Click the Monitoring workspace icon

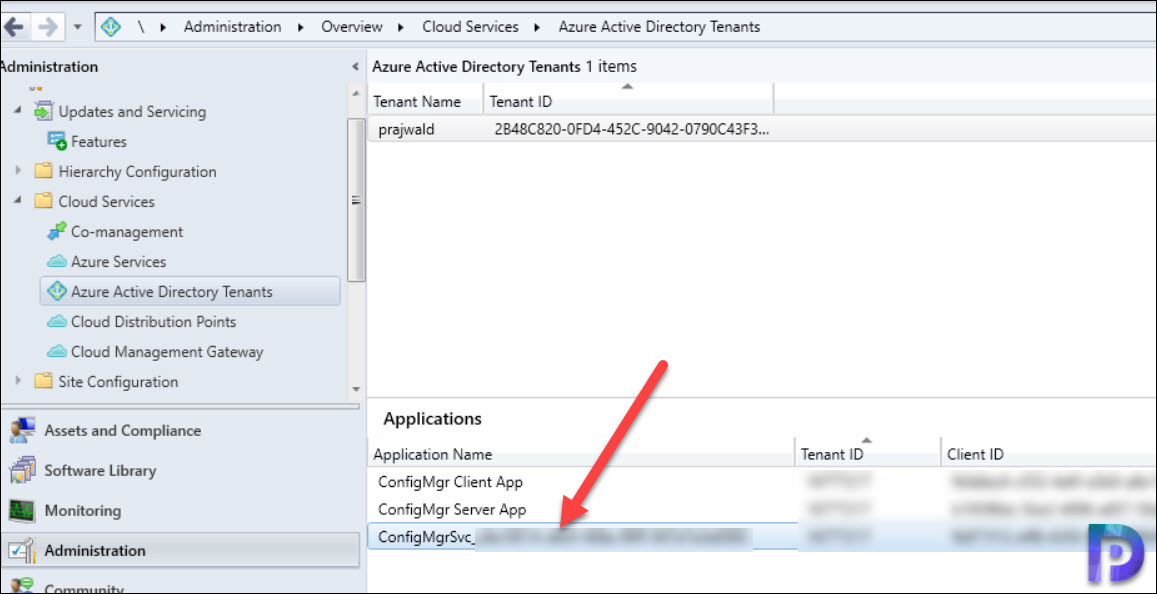click(22, 511)
